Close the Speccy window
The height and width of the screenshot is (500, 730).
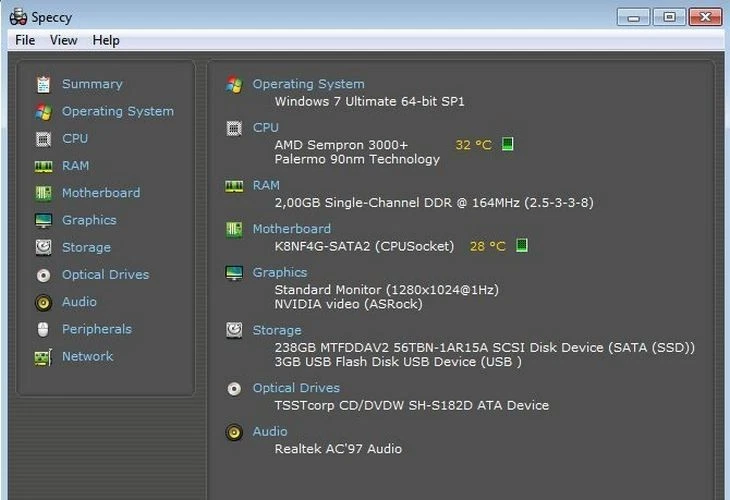[705, 17]
